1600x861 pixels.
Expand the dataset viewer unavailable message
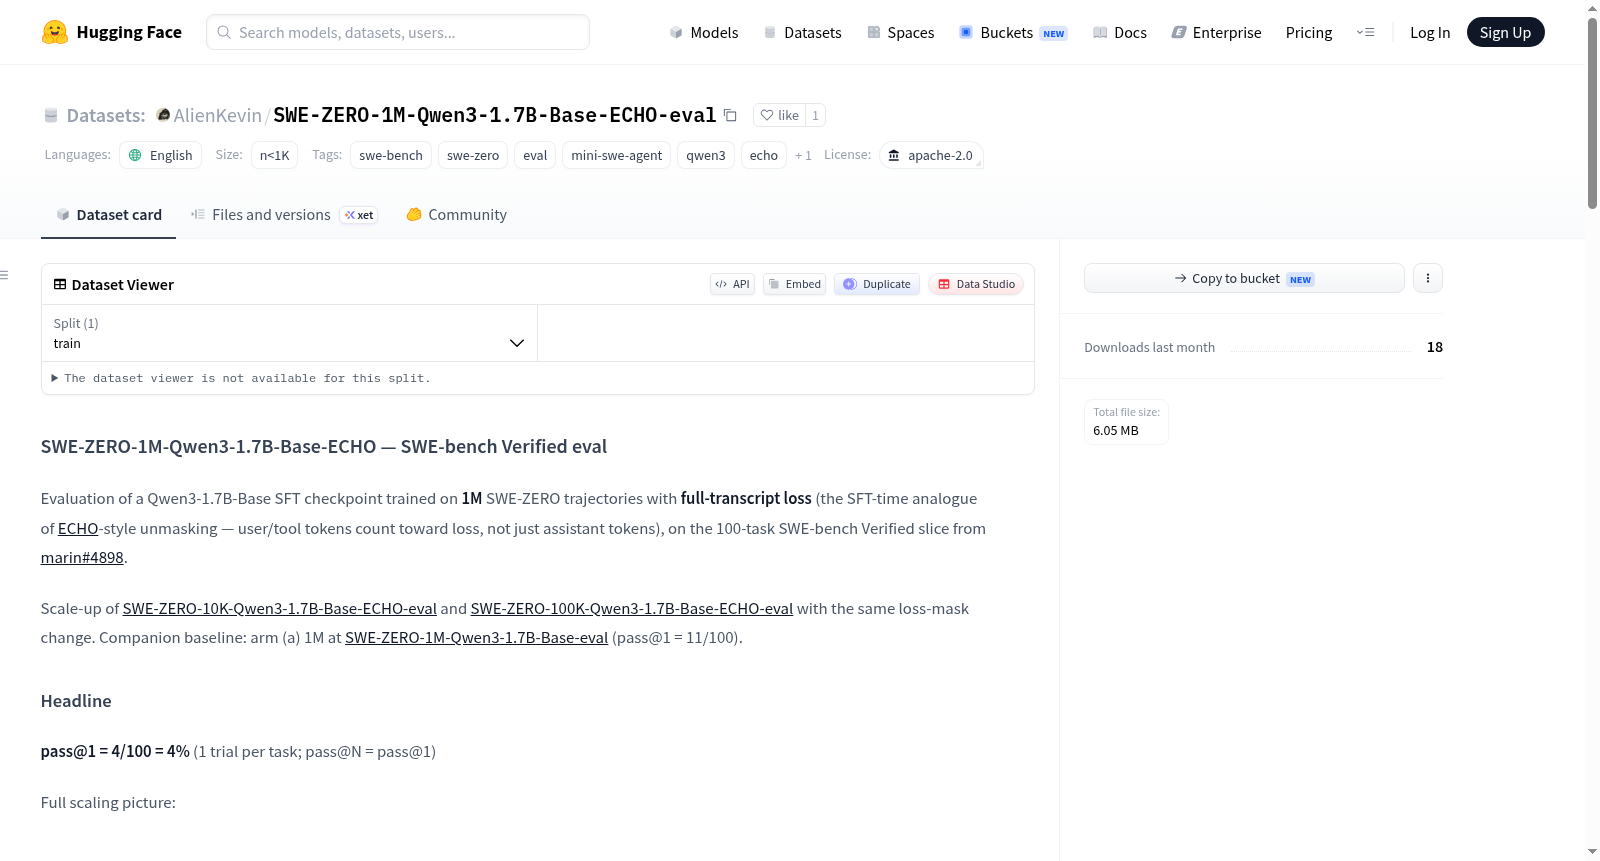click(x=241, y=378)
